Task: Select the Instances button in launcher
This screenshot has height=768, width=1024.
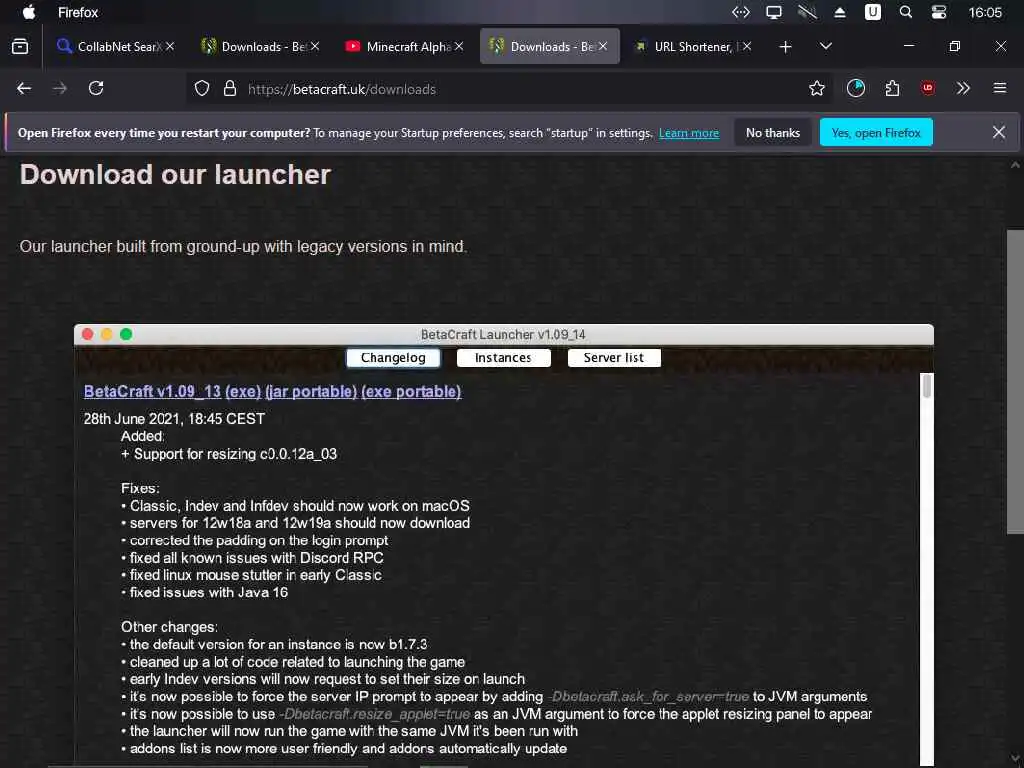Action: [x=503, y=358]
